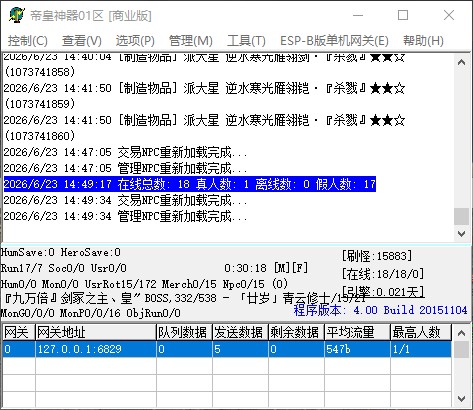This screenshot has width=473, height=410.
Task: Click the log panel scroll-down arrow
Action: coord(462,233)
